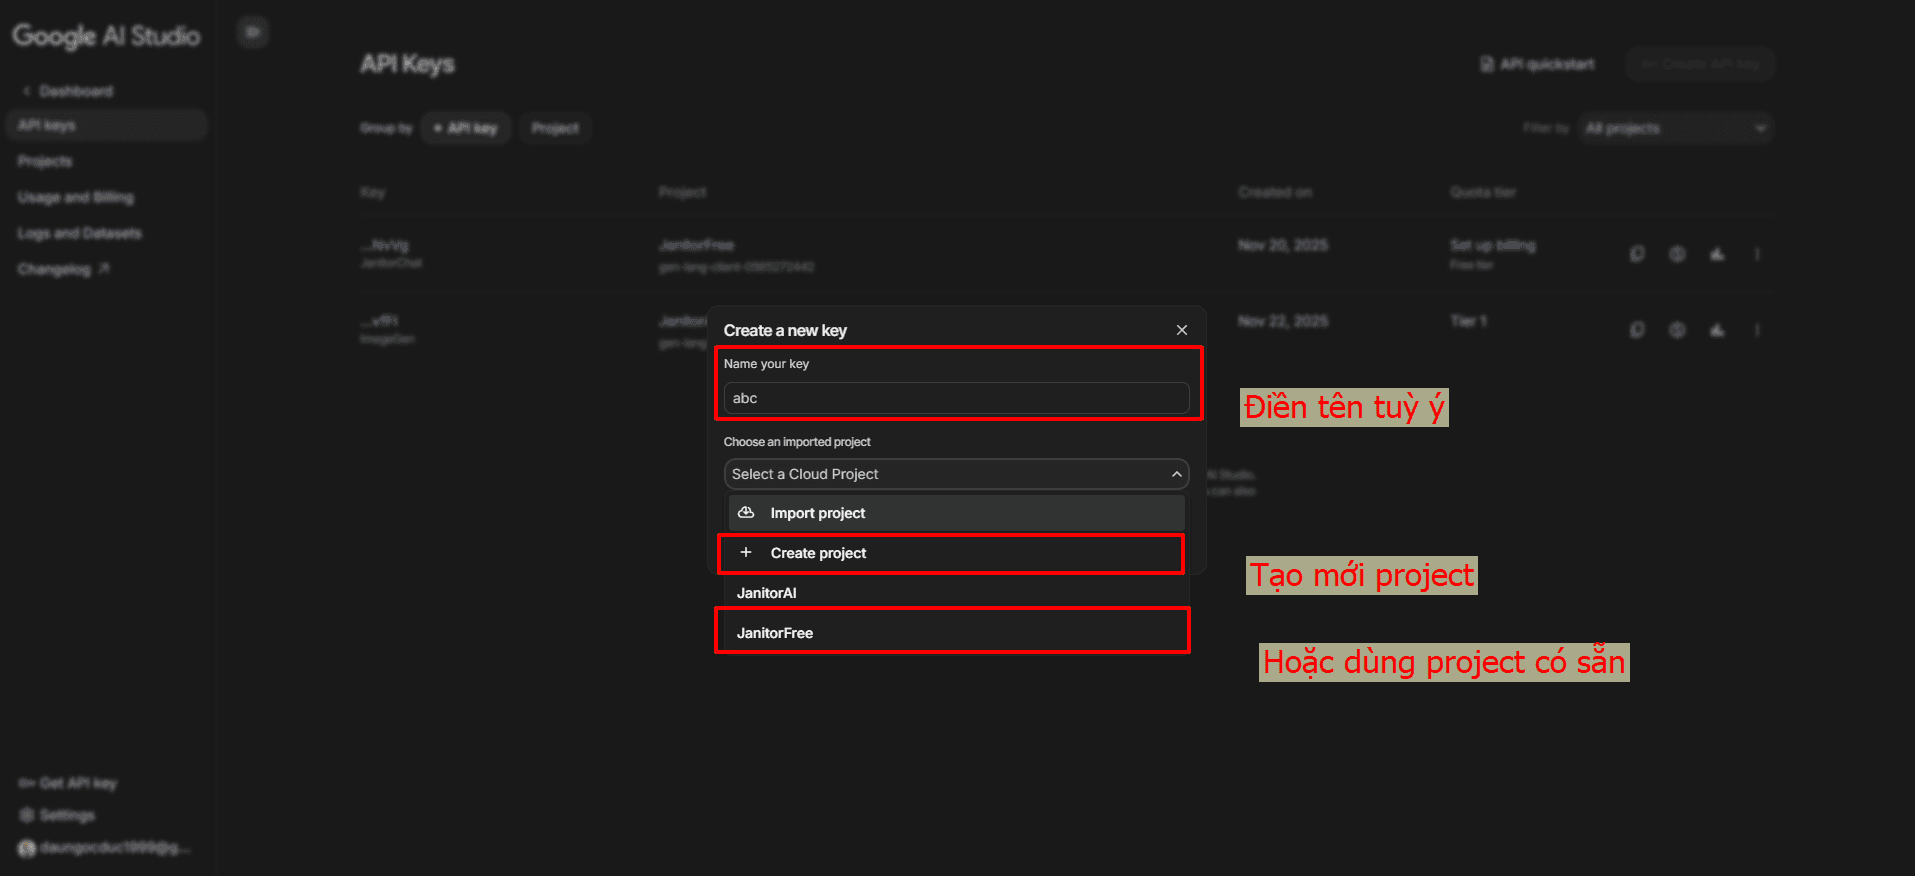Image resolution: width=1915 pixels, height=876 pixels.
Task: Group keys by API key
Action: 466,128
